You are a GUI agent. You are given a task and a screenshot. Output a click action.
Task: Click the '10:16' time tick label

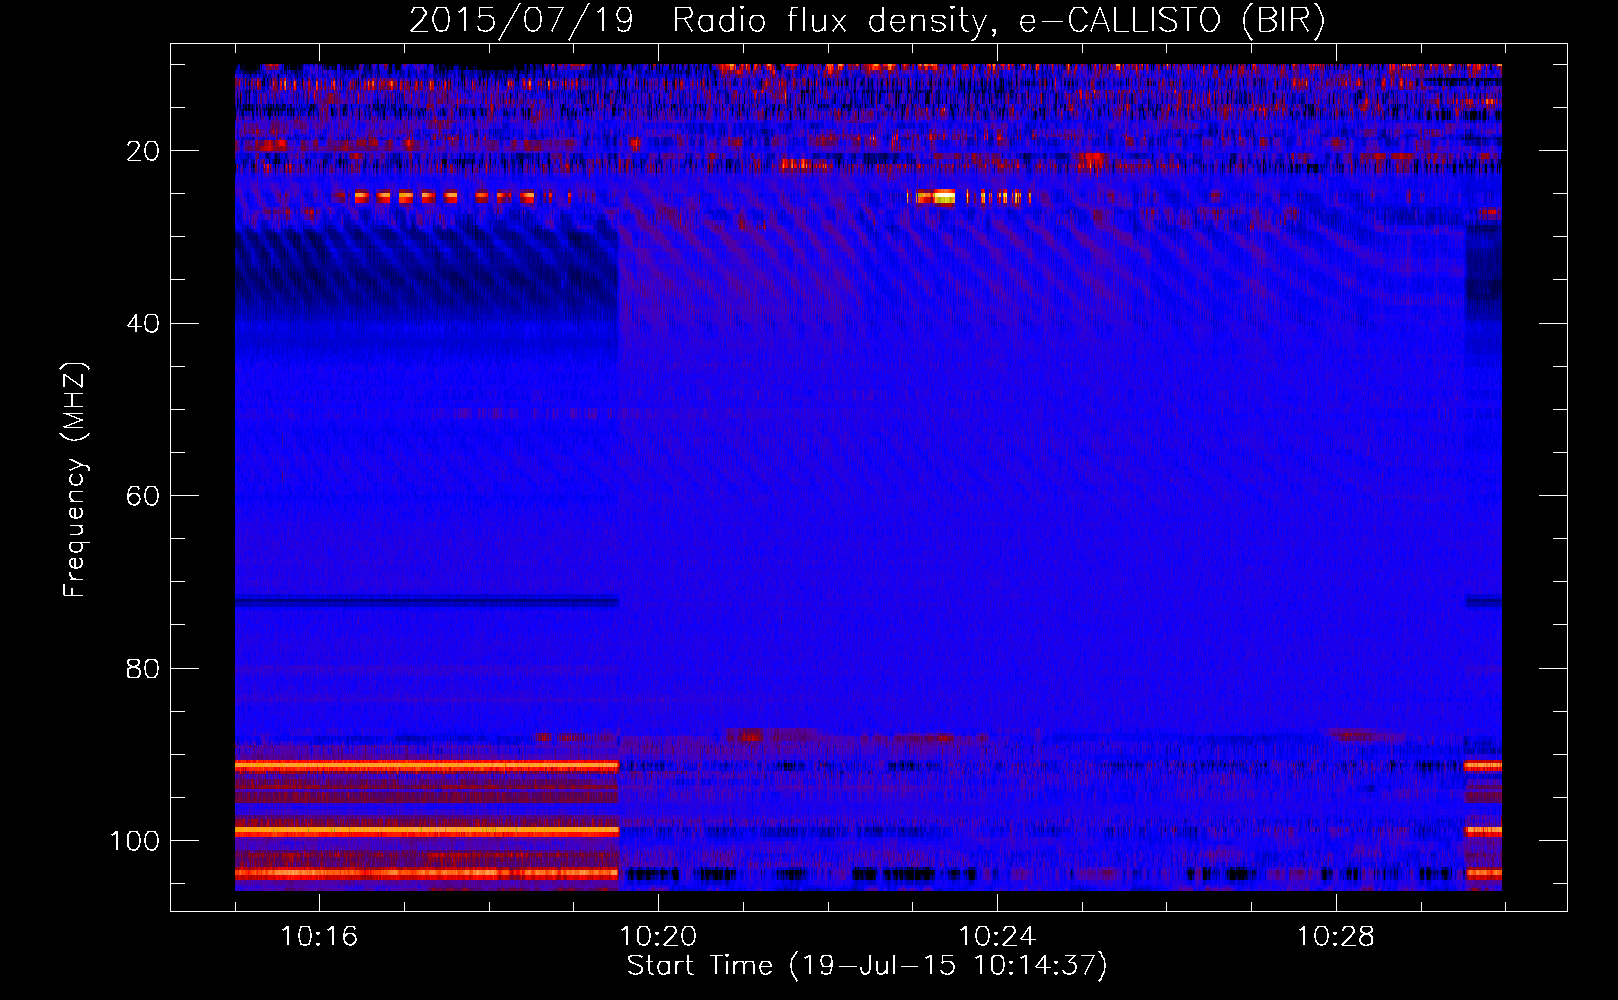click(319, 937)
